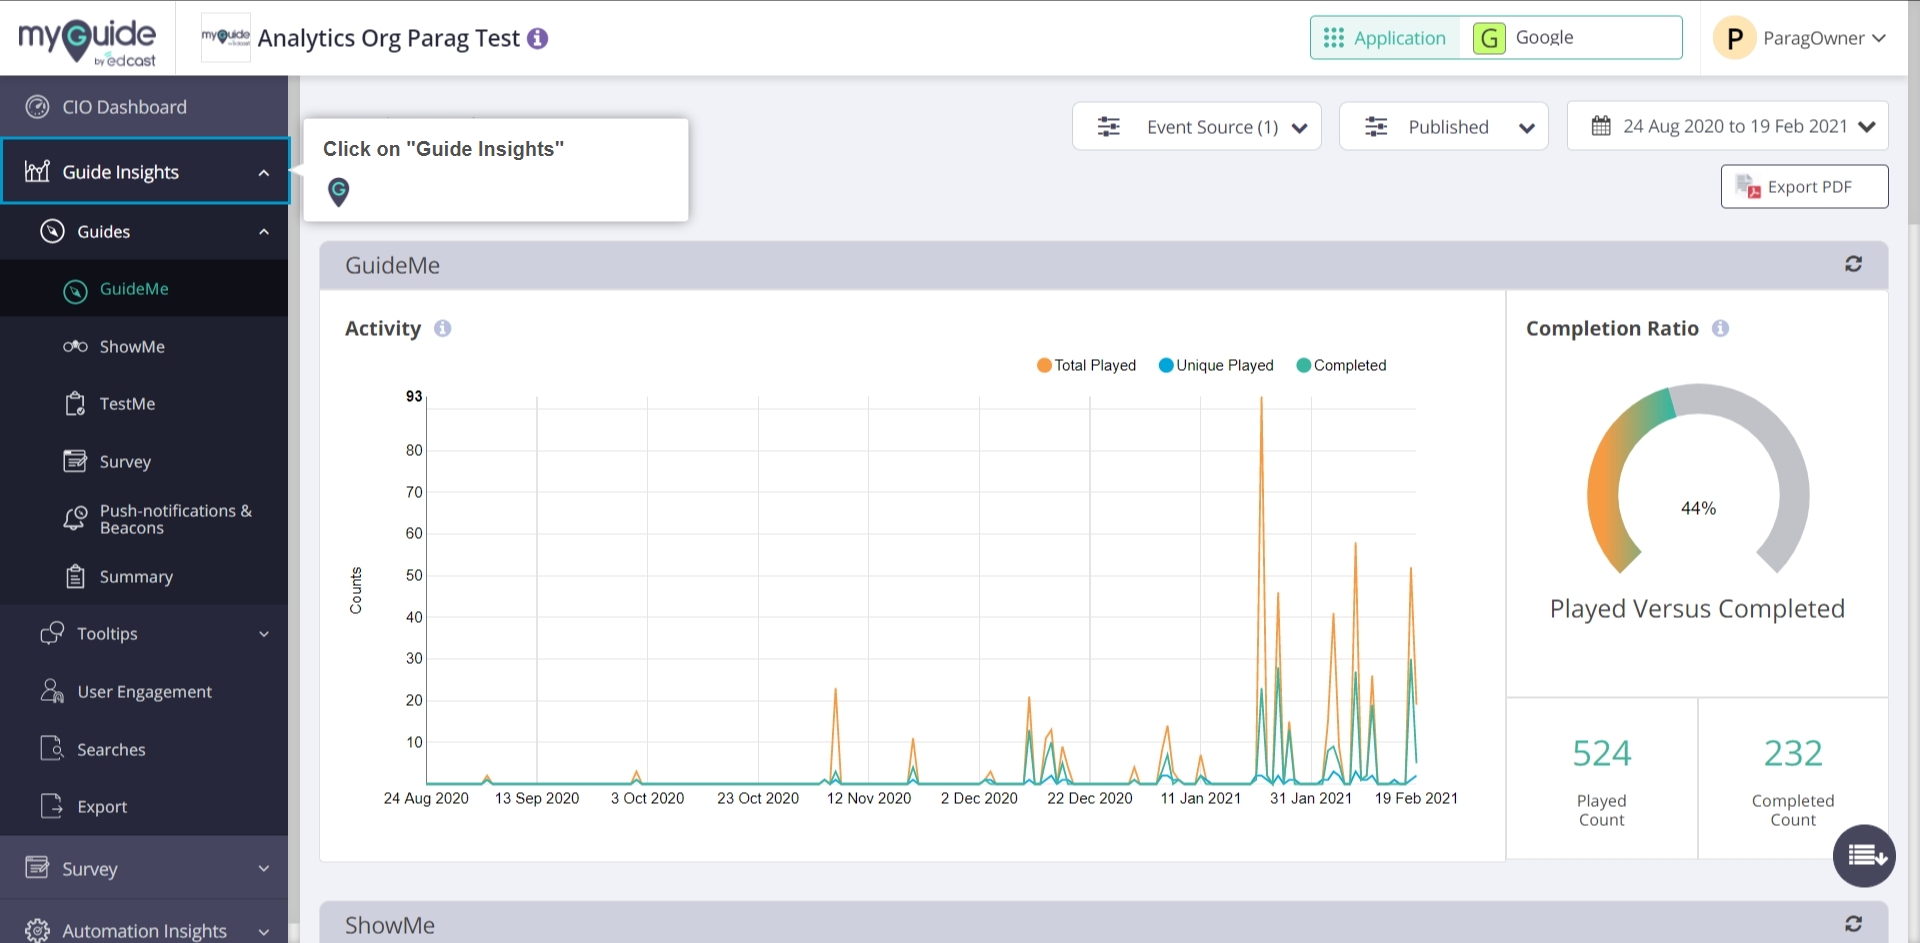Toggle Total Played series in legend
Image resolution: width=1920 pixels, height=943 pixels.
(x=1086, y=365)
